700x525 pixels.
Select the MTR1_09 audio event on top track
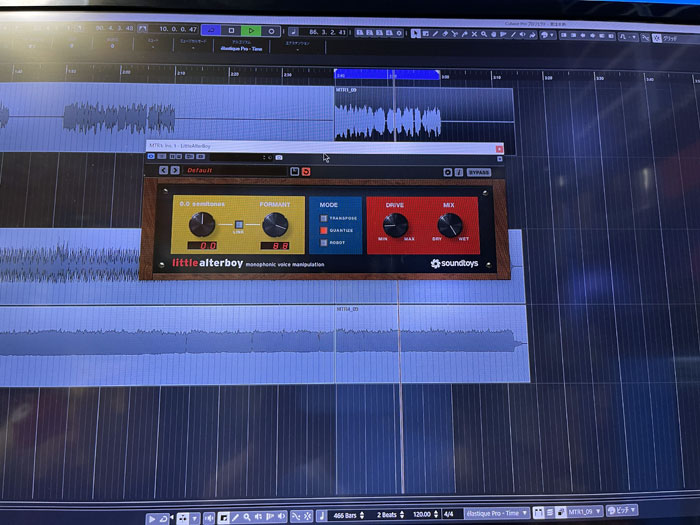(424, 114)
